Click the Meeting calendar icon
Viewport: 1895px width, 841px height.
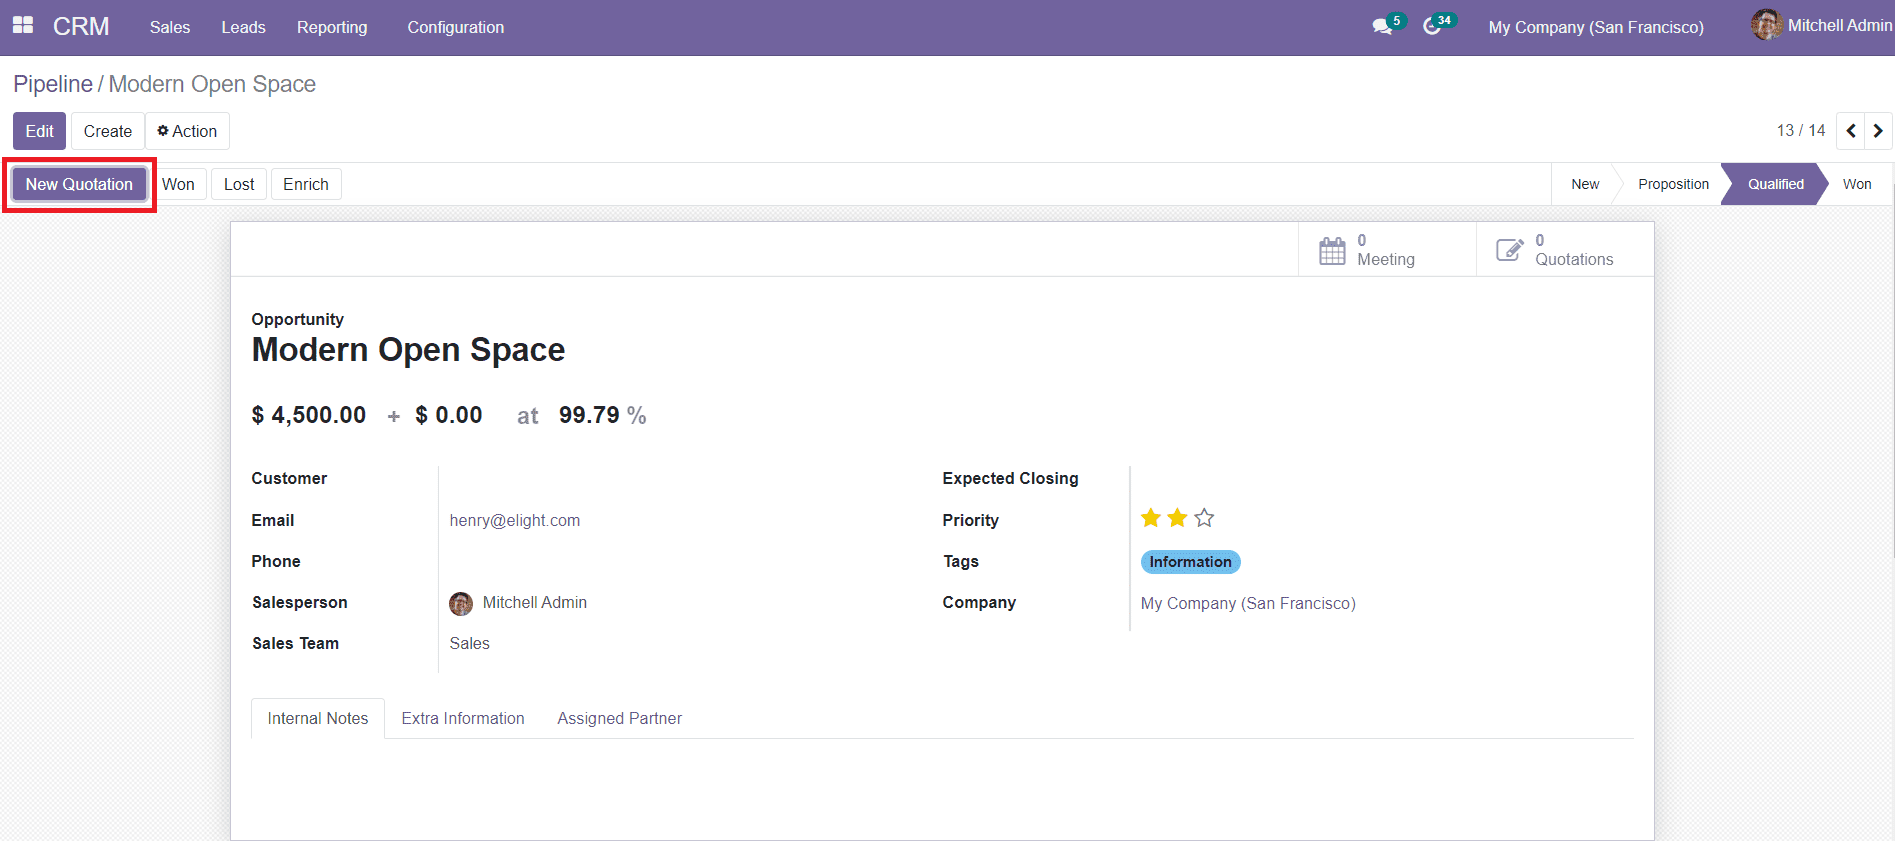[1332, 250]
